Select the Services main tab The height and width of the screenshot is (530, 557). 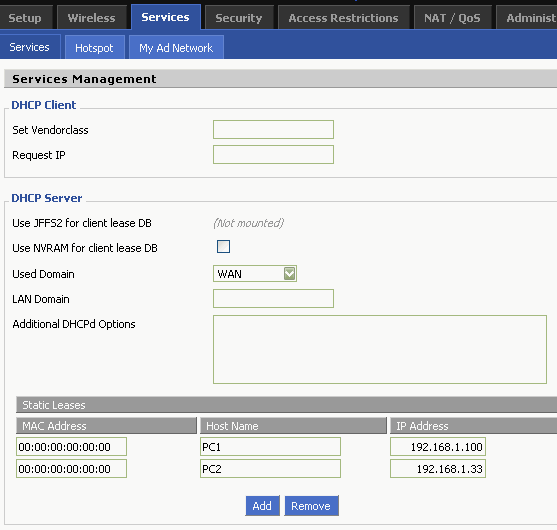(166, 17)
